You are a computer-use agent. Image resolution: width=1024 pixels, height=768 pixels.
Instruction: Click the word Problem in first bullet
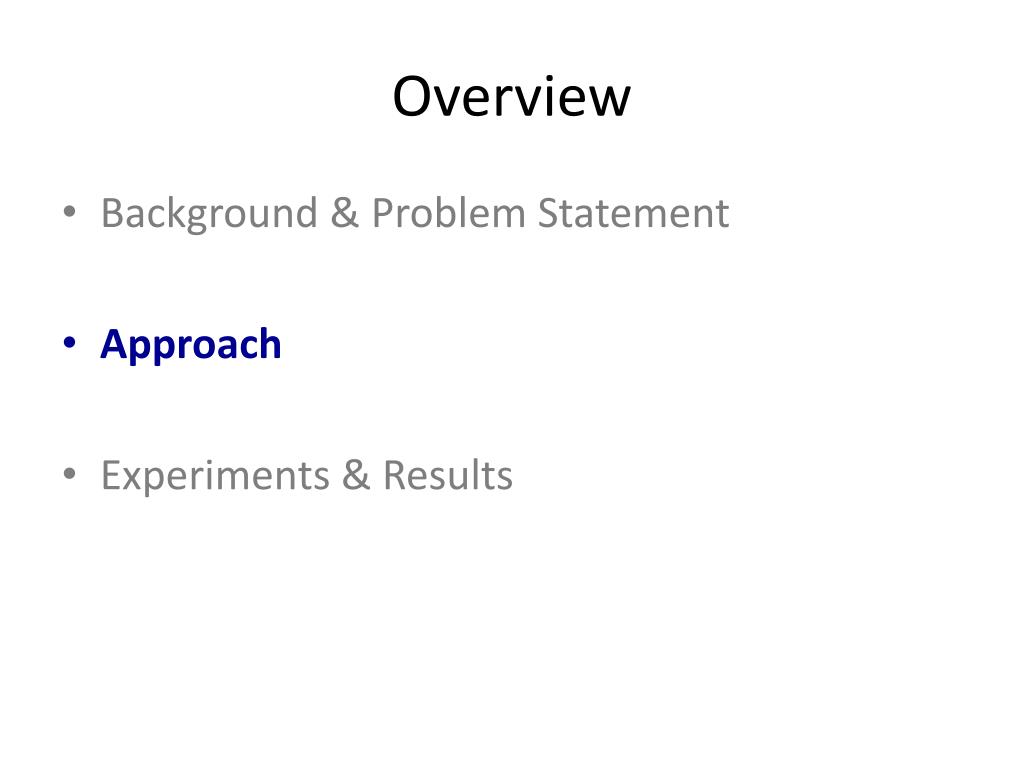coord(448,213)
